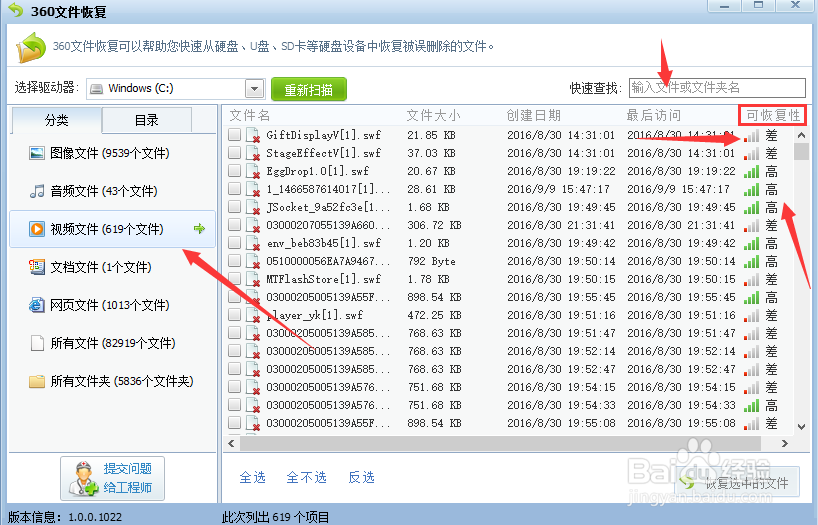Click the image files category icon
The height and width of the screenshot is (525, 818).
click(x=37, y=153)
